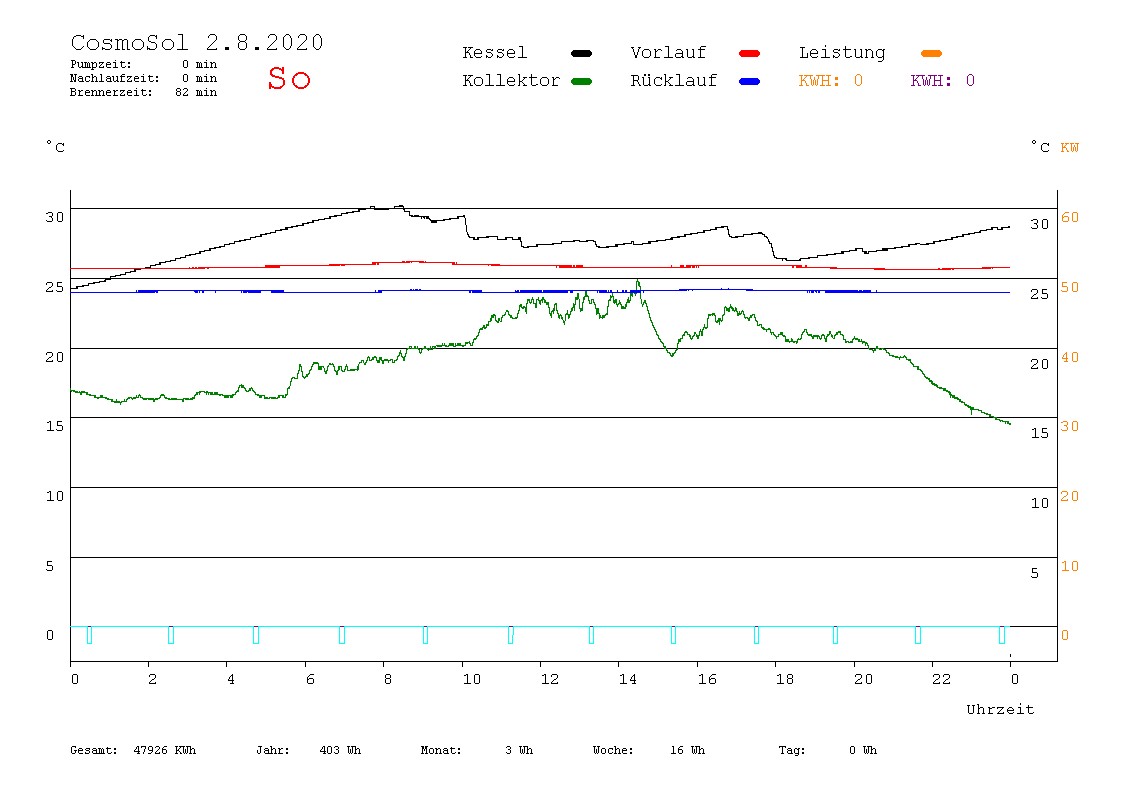Select the cyan pulse marker between hours 16 and 18
This screenshot has width=1148, height=812.
[x=756, y=635]
